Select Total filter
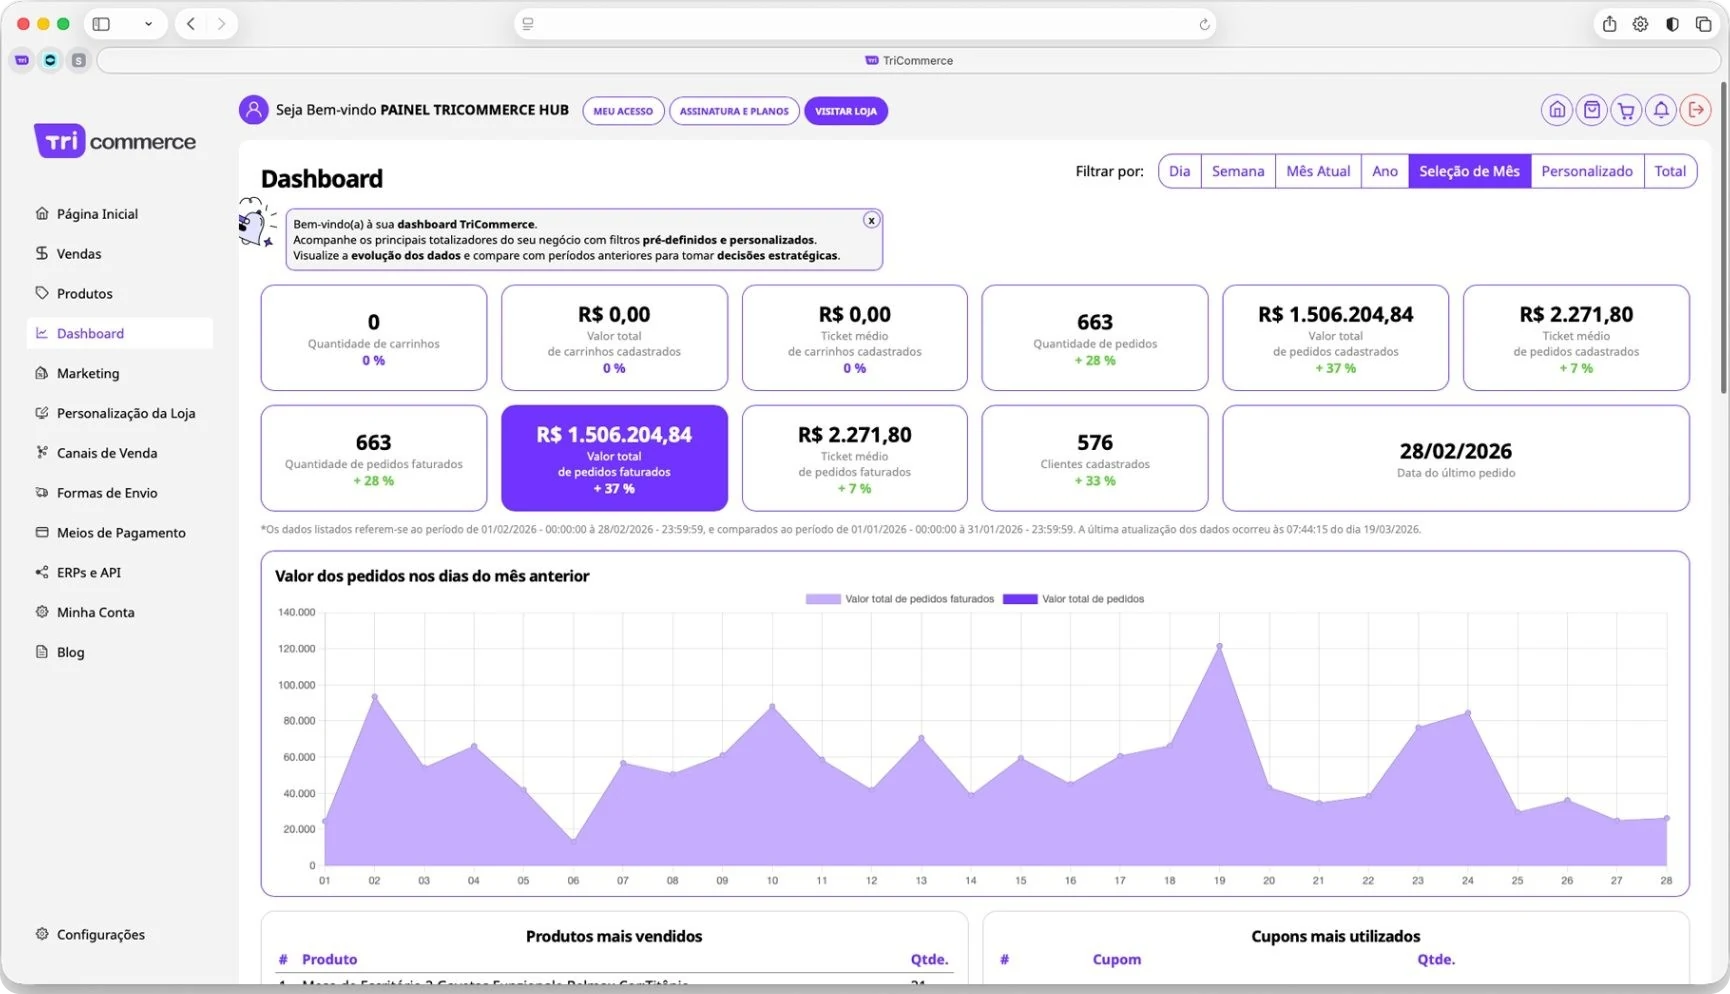 (1670, 171)
